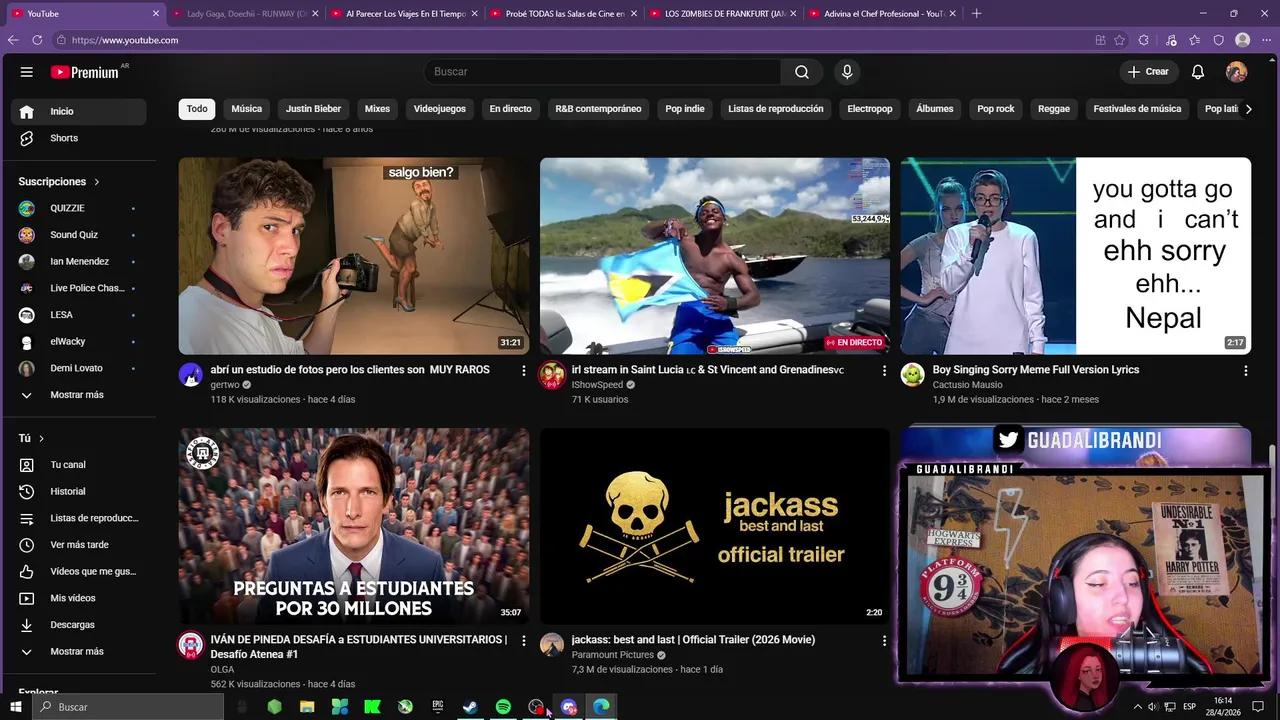Open new browser tab plus button
This screenshot has width=1280, height=720.
tap(976, 13)
